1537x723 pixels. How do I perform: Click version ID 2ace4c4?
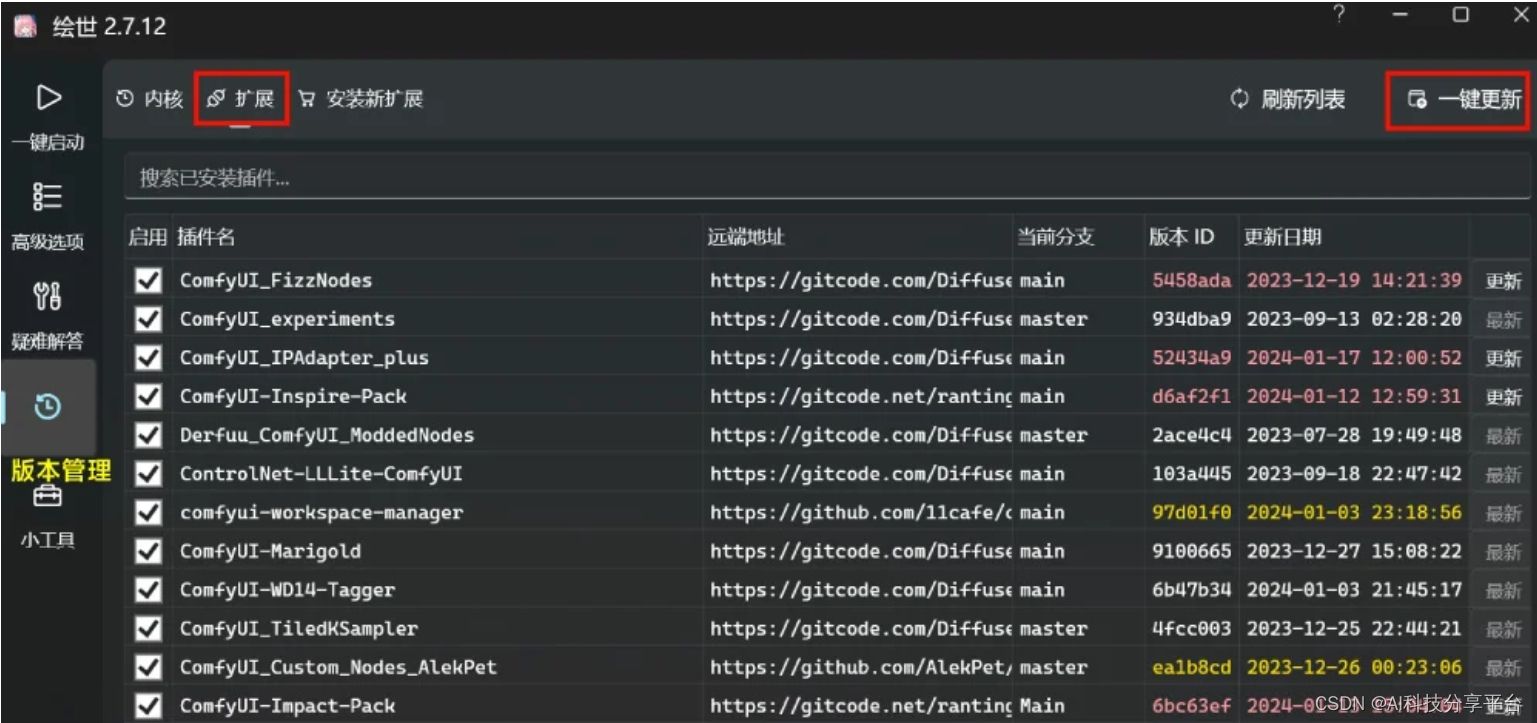(1192, 436)
